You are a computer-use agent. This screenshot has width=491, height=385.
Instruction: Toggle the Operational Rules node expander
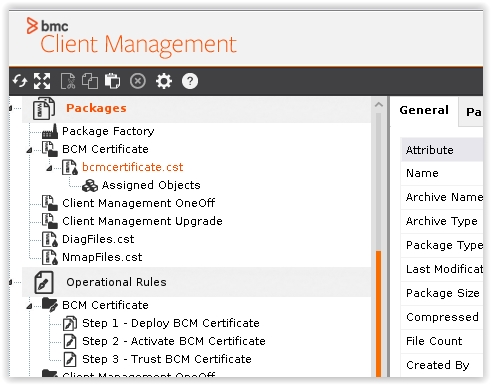[10, 282]
